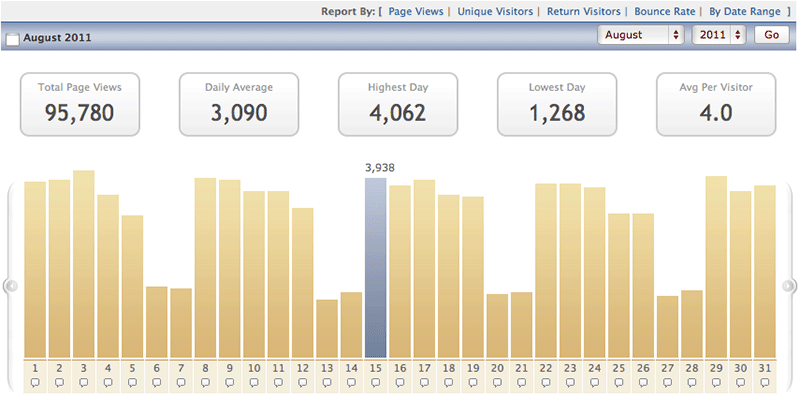800x397 pixels.
Task: Select the bar for day 27
Action: point(667,327)
